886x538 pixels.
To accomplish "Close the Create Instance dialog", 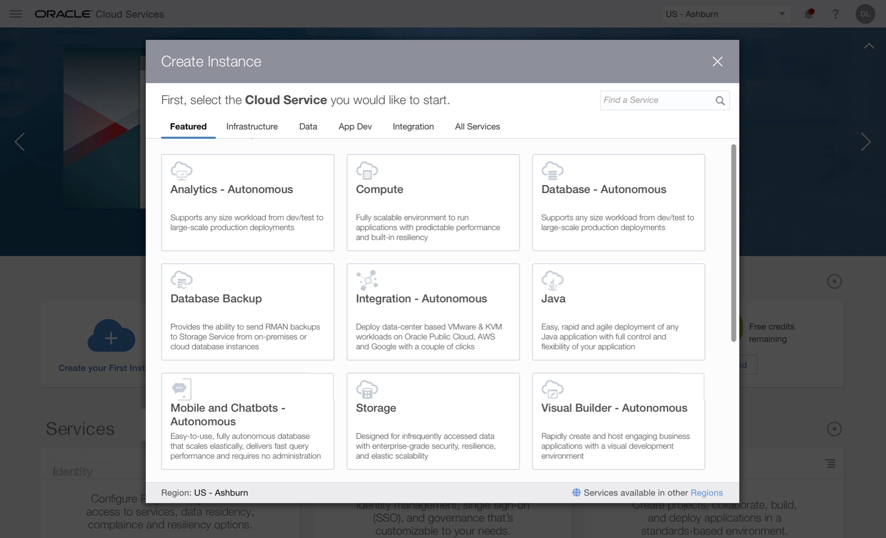I will point(717,62).
